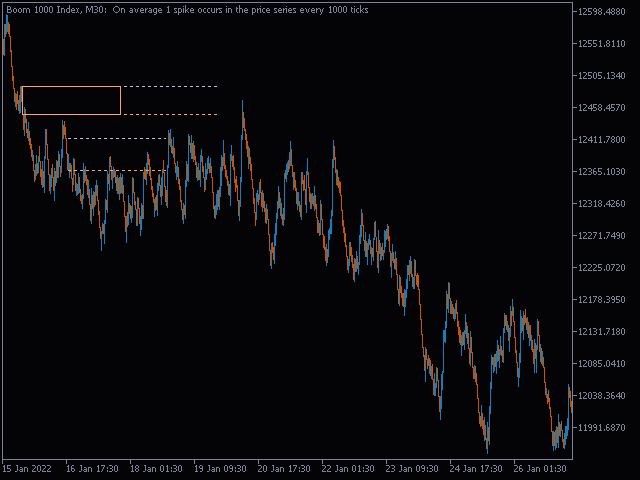This screenshot has width=640, height=480.
Task: Select the orange rectangle object on chart
Action: [x=71, y=100]
